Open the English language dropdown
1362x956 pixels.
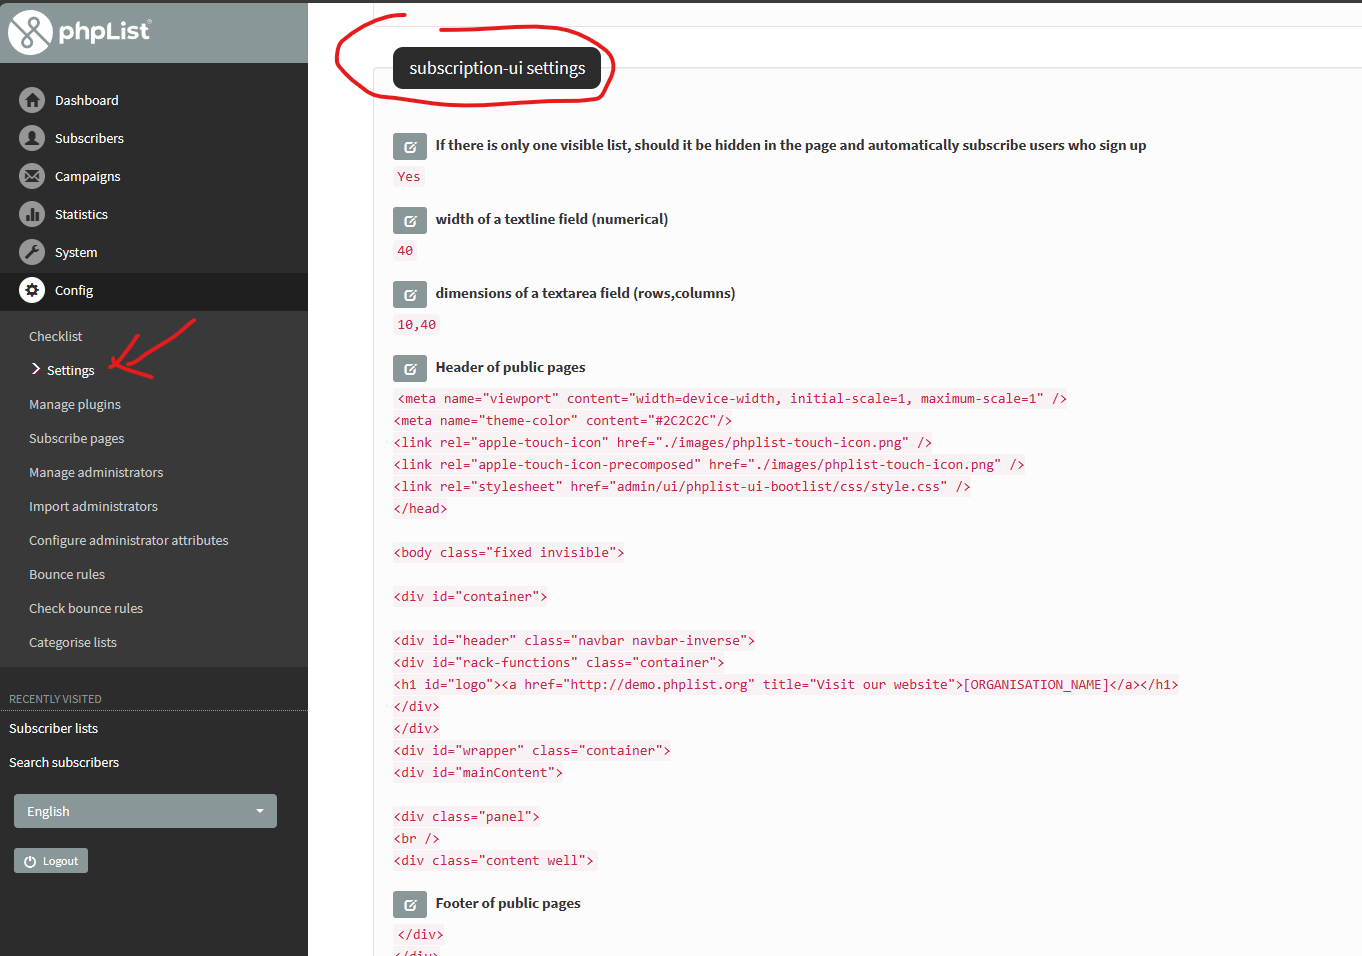click(145, 811)
